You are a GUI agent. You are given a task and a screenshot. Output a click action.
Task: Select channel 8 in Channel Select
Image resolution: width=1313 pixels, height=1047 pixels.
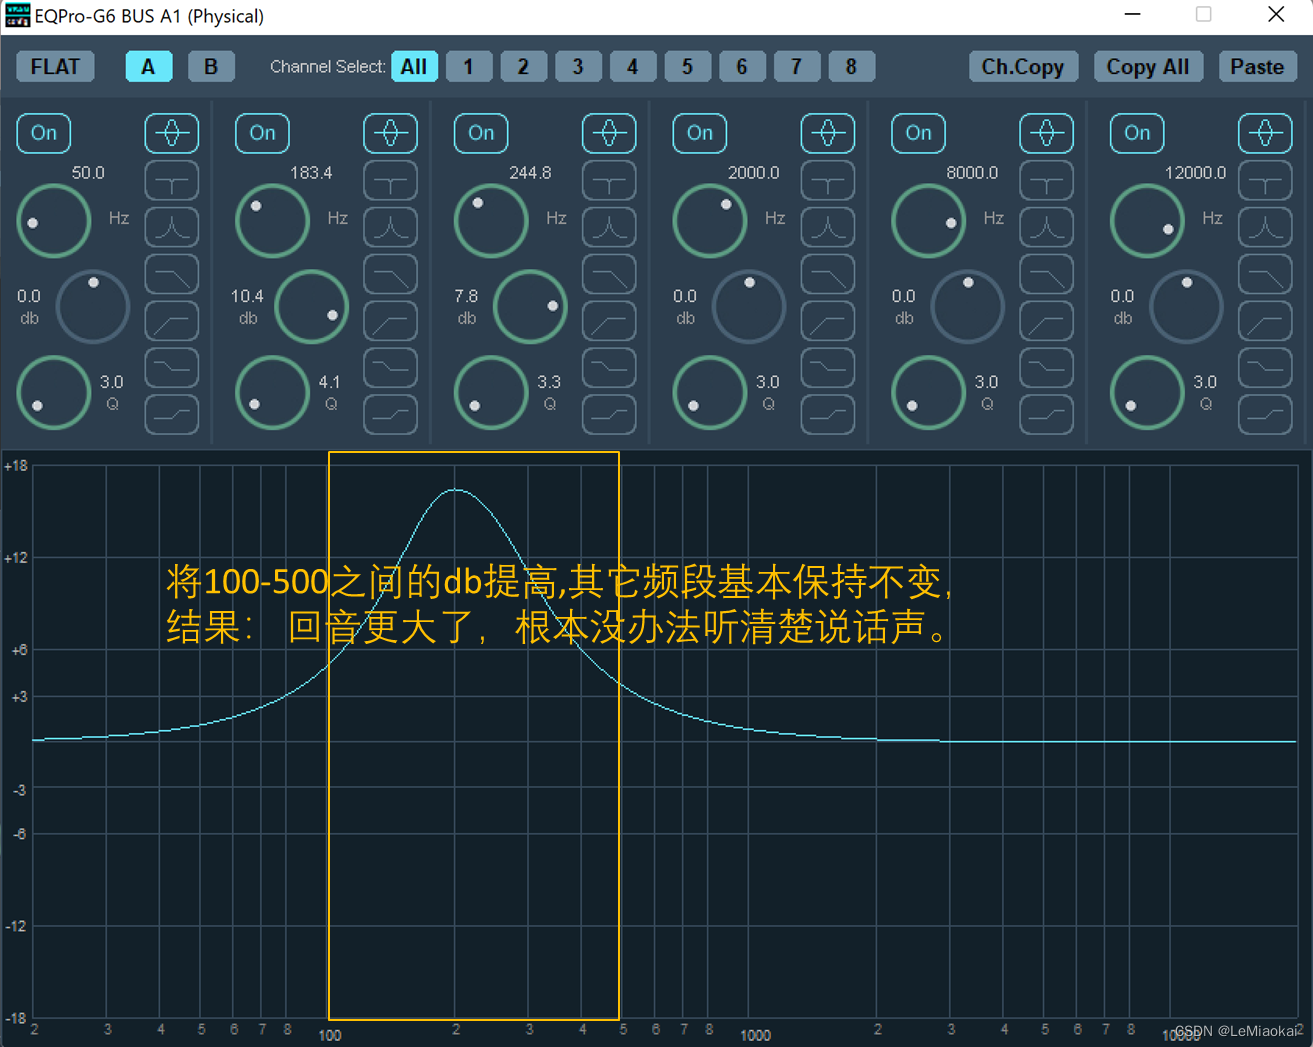point(851,67)
